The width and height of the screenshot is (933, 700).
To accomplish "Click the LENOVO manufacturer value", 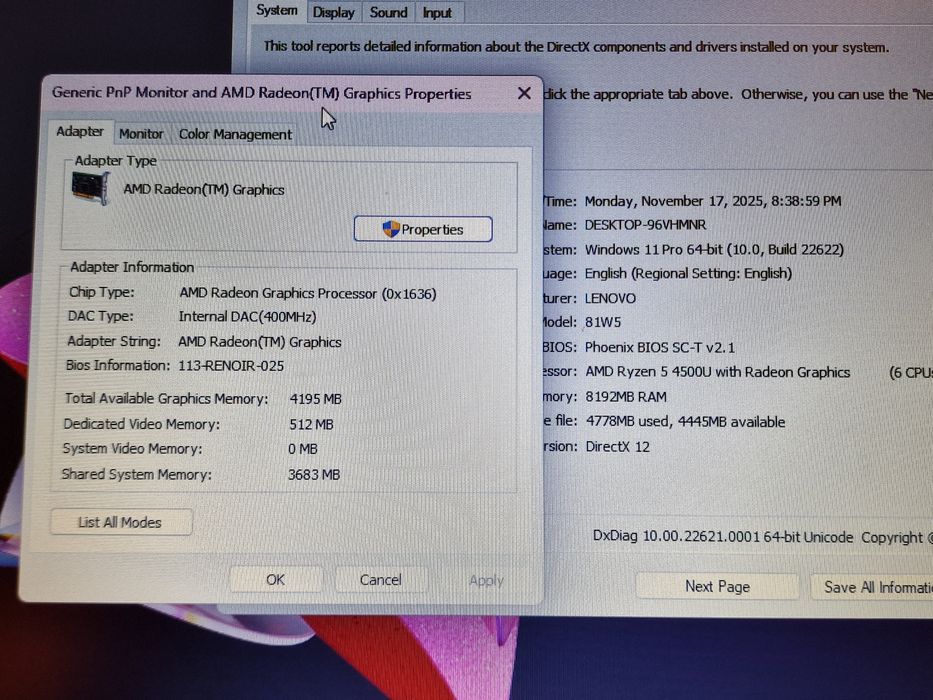I will [x=610, y=298].
